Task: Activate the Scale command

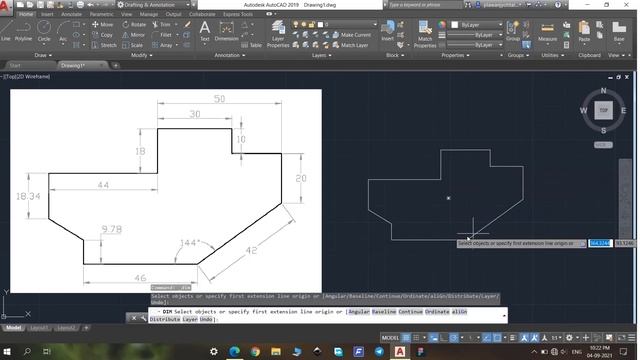Action: point(133,45)
